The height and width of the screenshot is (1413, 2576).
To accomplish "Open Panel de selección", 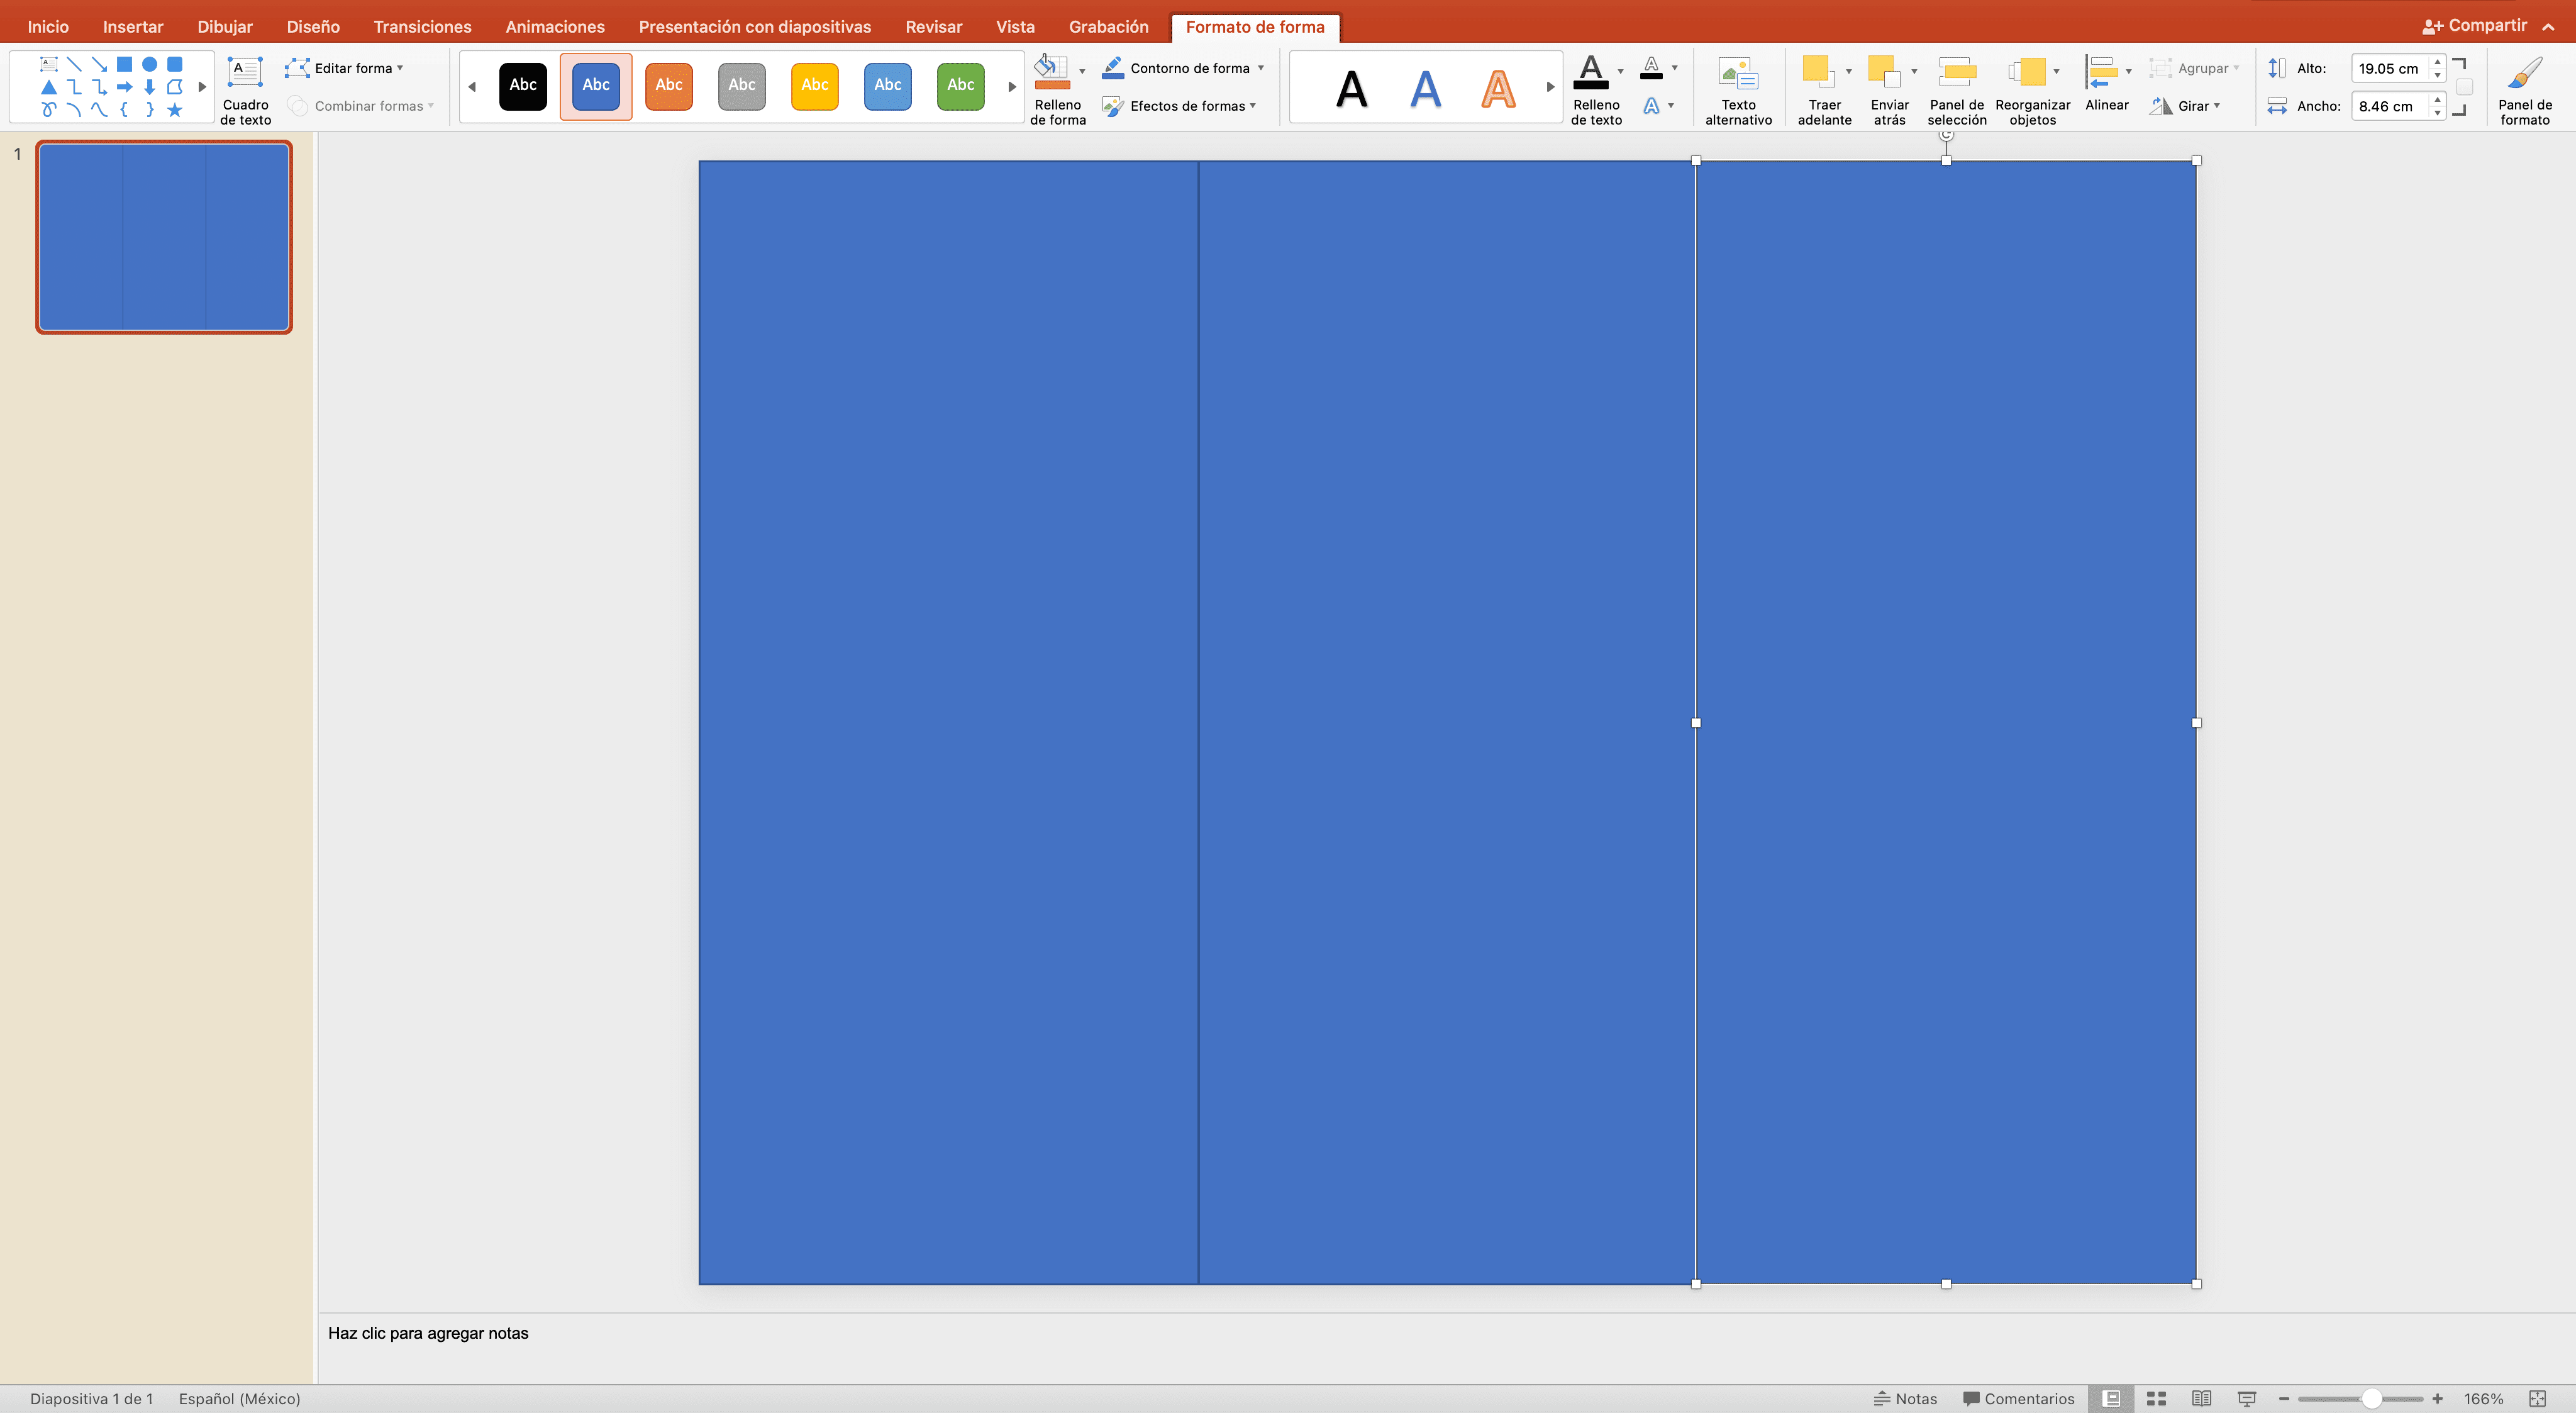I will [1956, 73].
